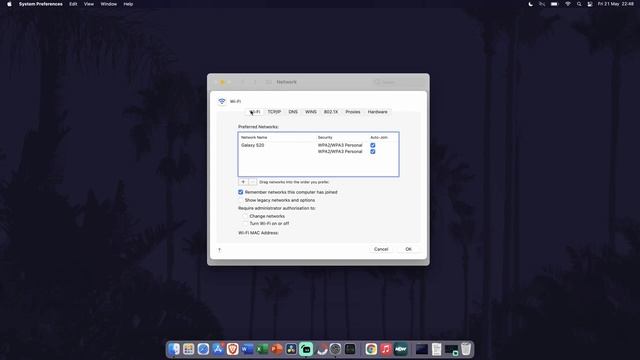Select the Wi-Fi tab
640x360 pixels.
click(x=255, y=112)
